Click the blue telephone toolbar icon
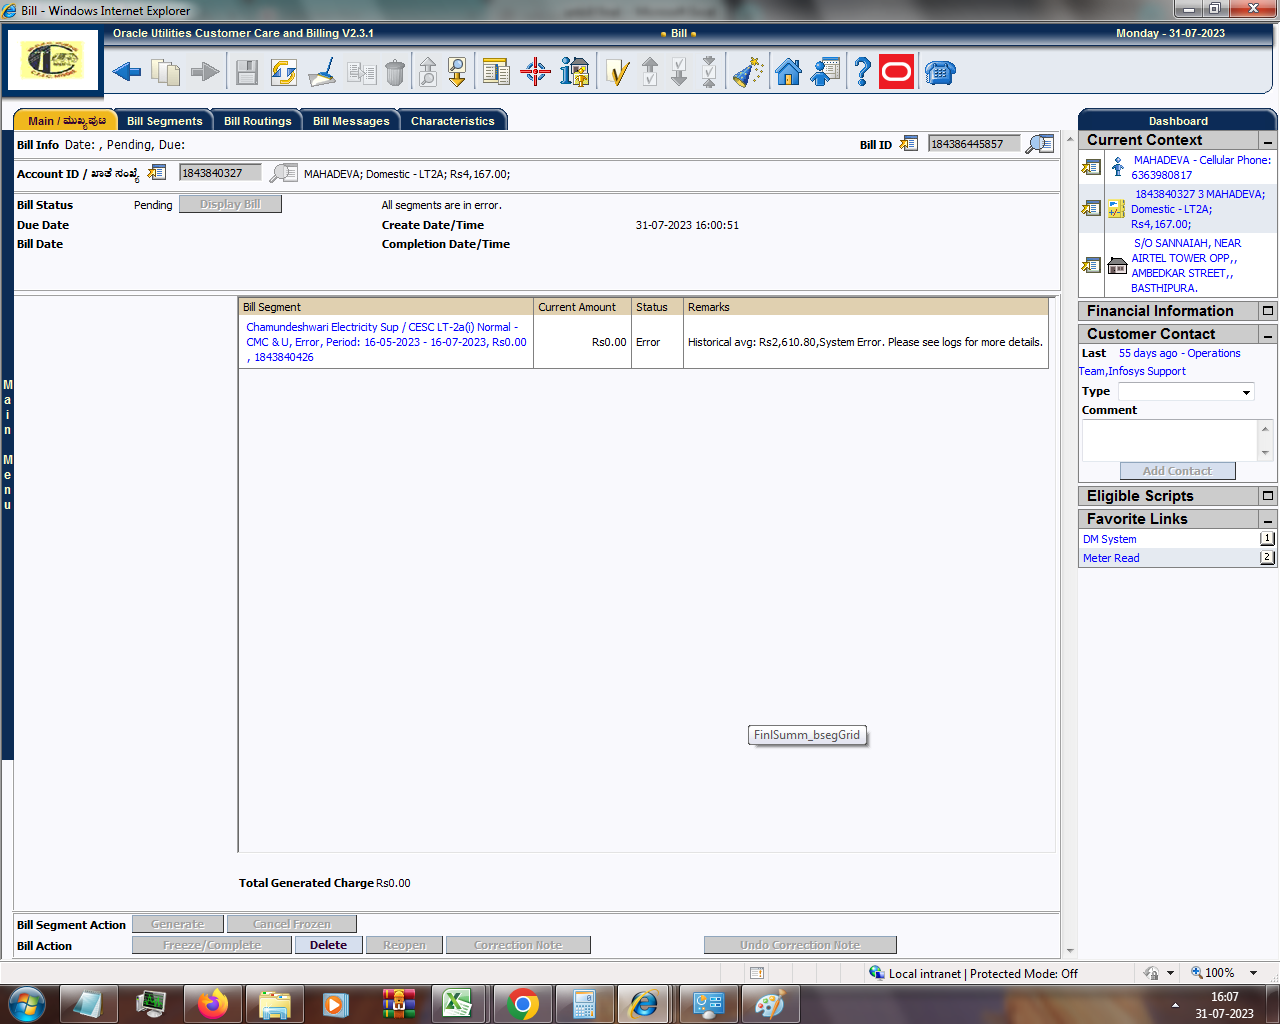 [x=939, y=72]
